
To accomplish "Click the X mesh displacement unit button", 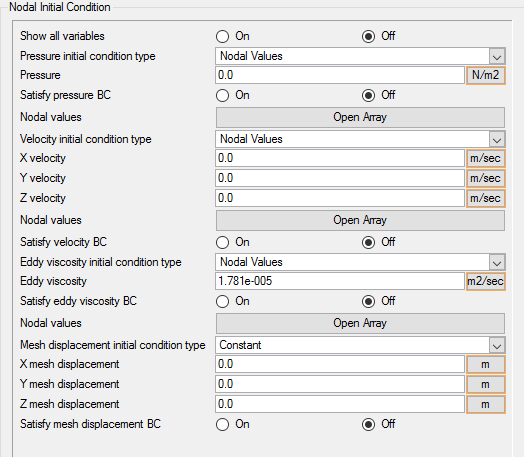I will (x=486, y=364).
